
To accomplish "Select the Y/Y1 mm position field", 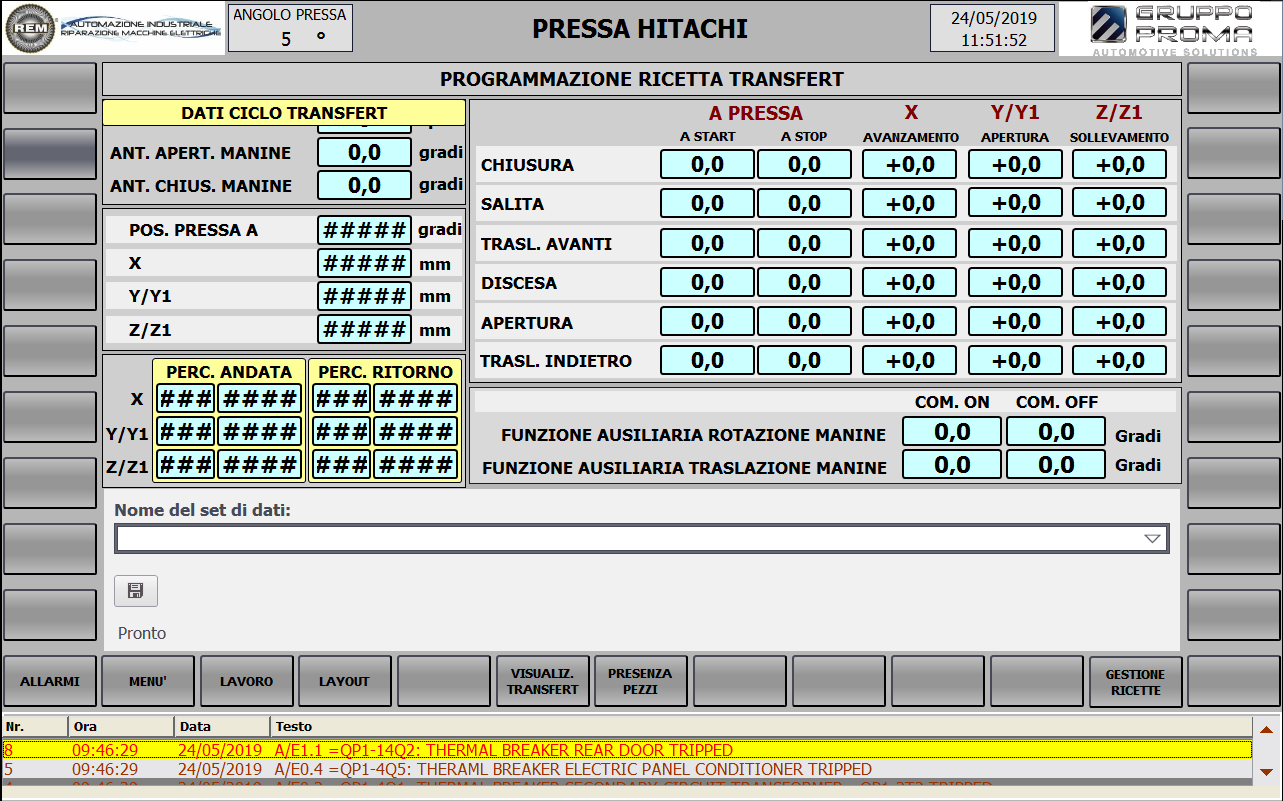I will pyautogui.click(x=365, y=296).
